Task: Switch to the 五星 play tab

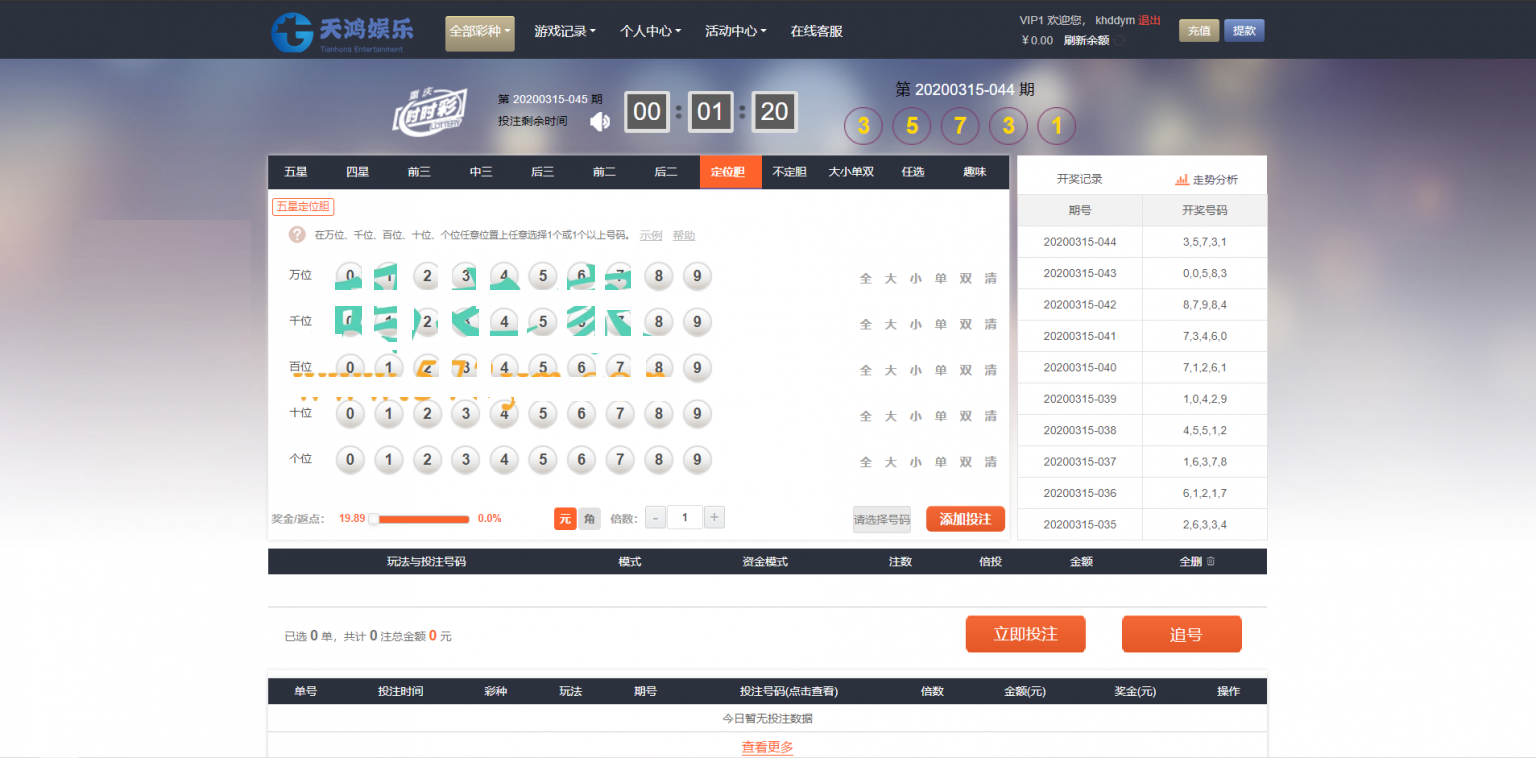Action: (x=296, y=172)
